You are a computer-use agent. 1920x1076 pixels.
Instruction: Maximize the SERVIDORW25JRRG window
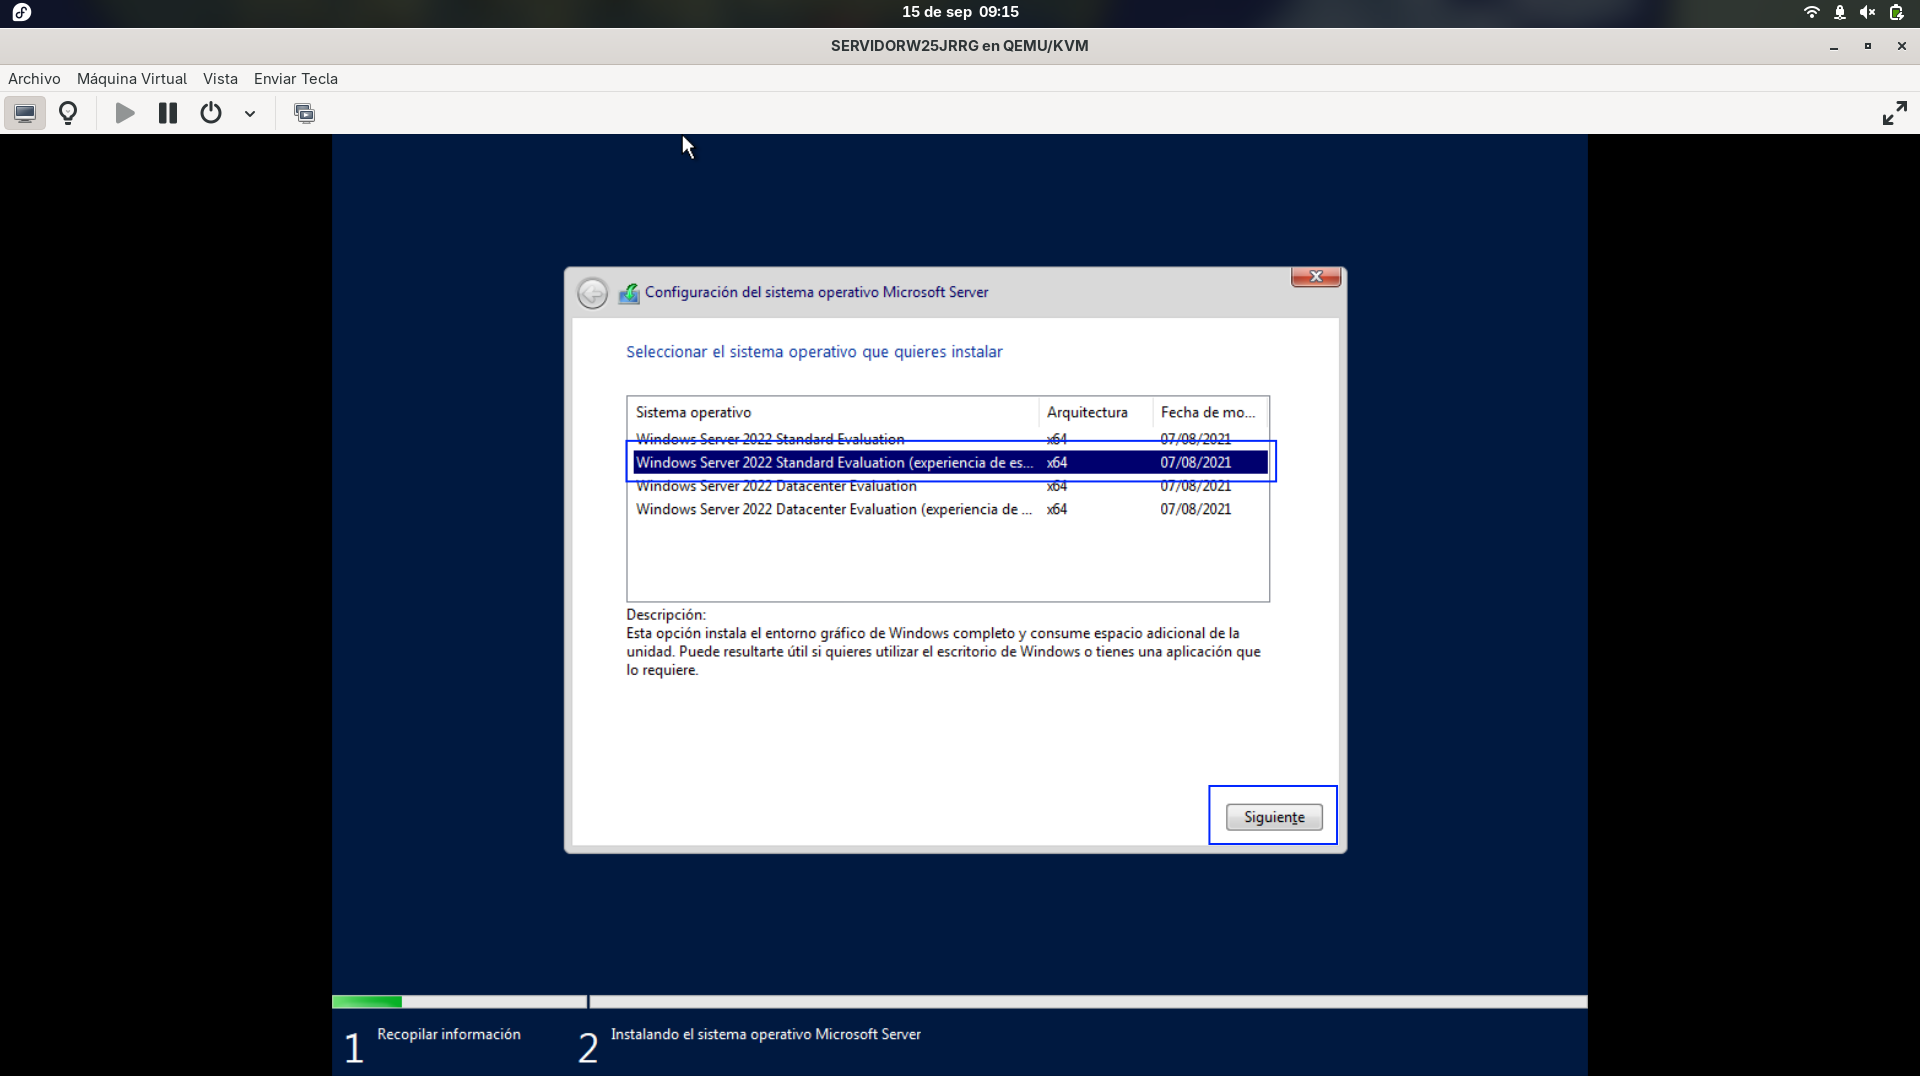tap(1867, 46)
